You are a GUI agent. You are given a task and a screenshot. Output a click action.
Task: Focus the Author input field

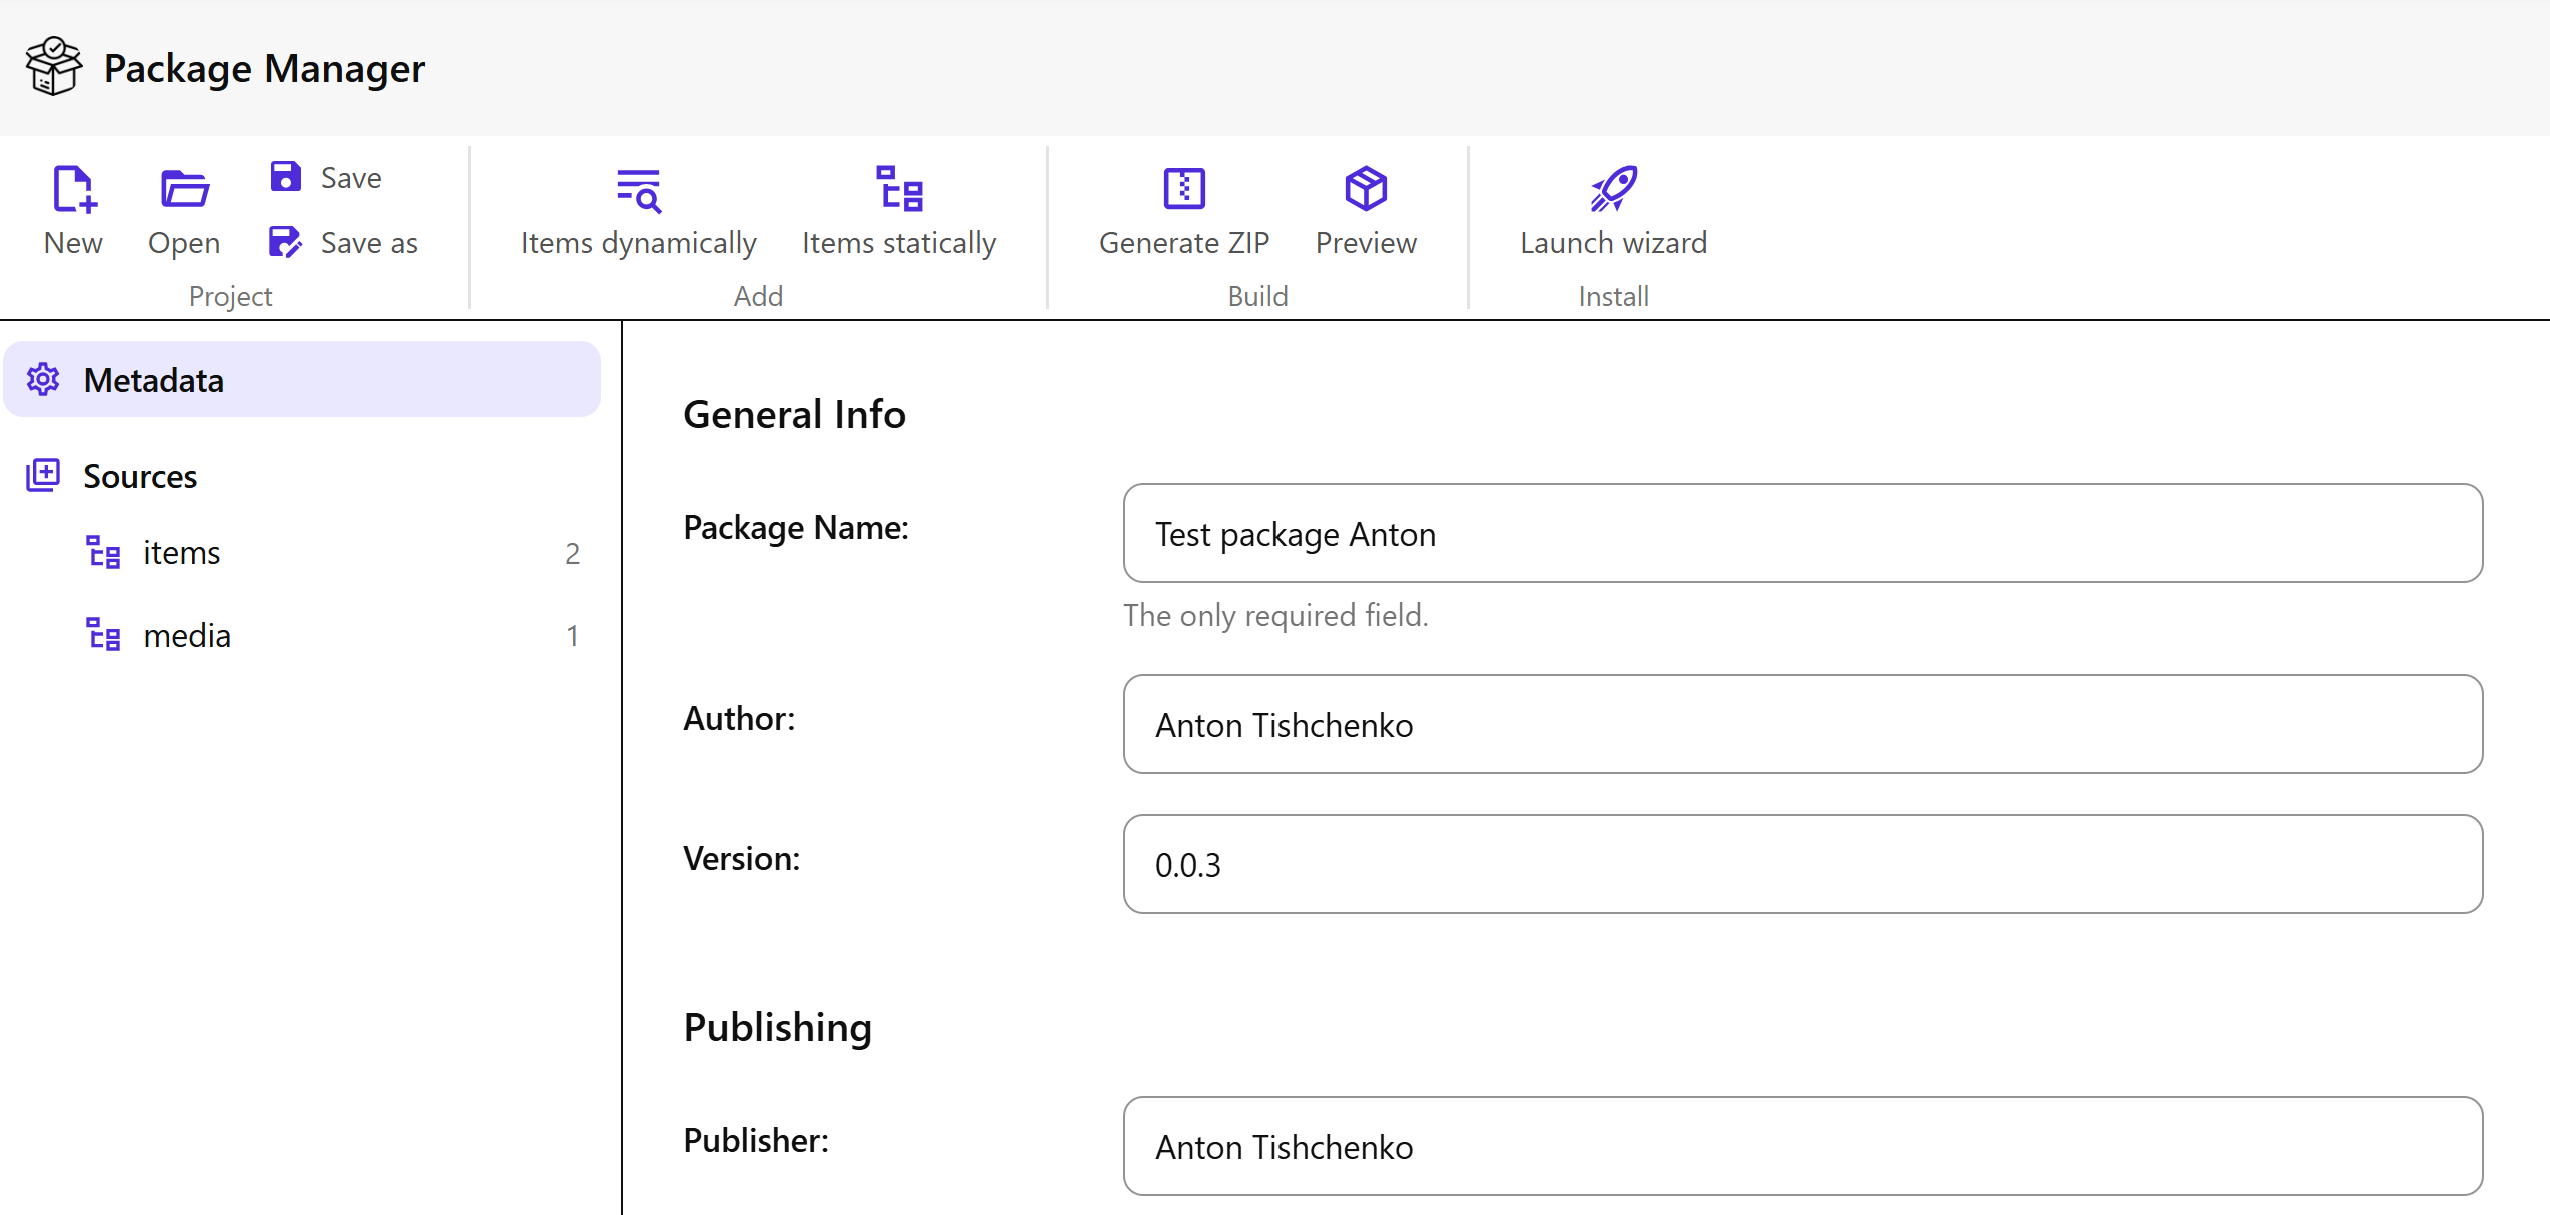pyautogui.click(x=1803, y=724)
